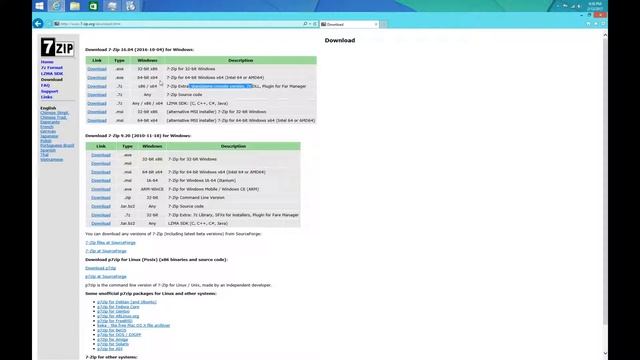Download 9.20 .msi for 32-bit Windows
Image resolution: width=640 pixels, height=360 pixels.
[x=101, y=163]
